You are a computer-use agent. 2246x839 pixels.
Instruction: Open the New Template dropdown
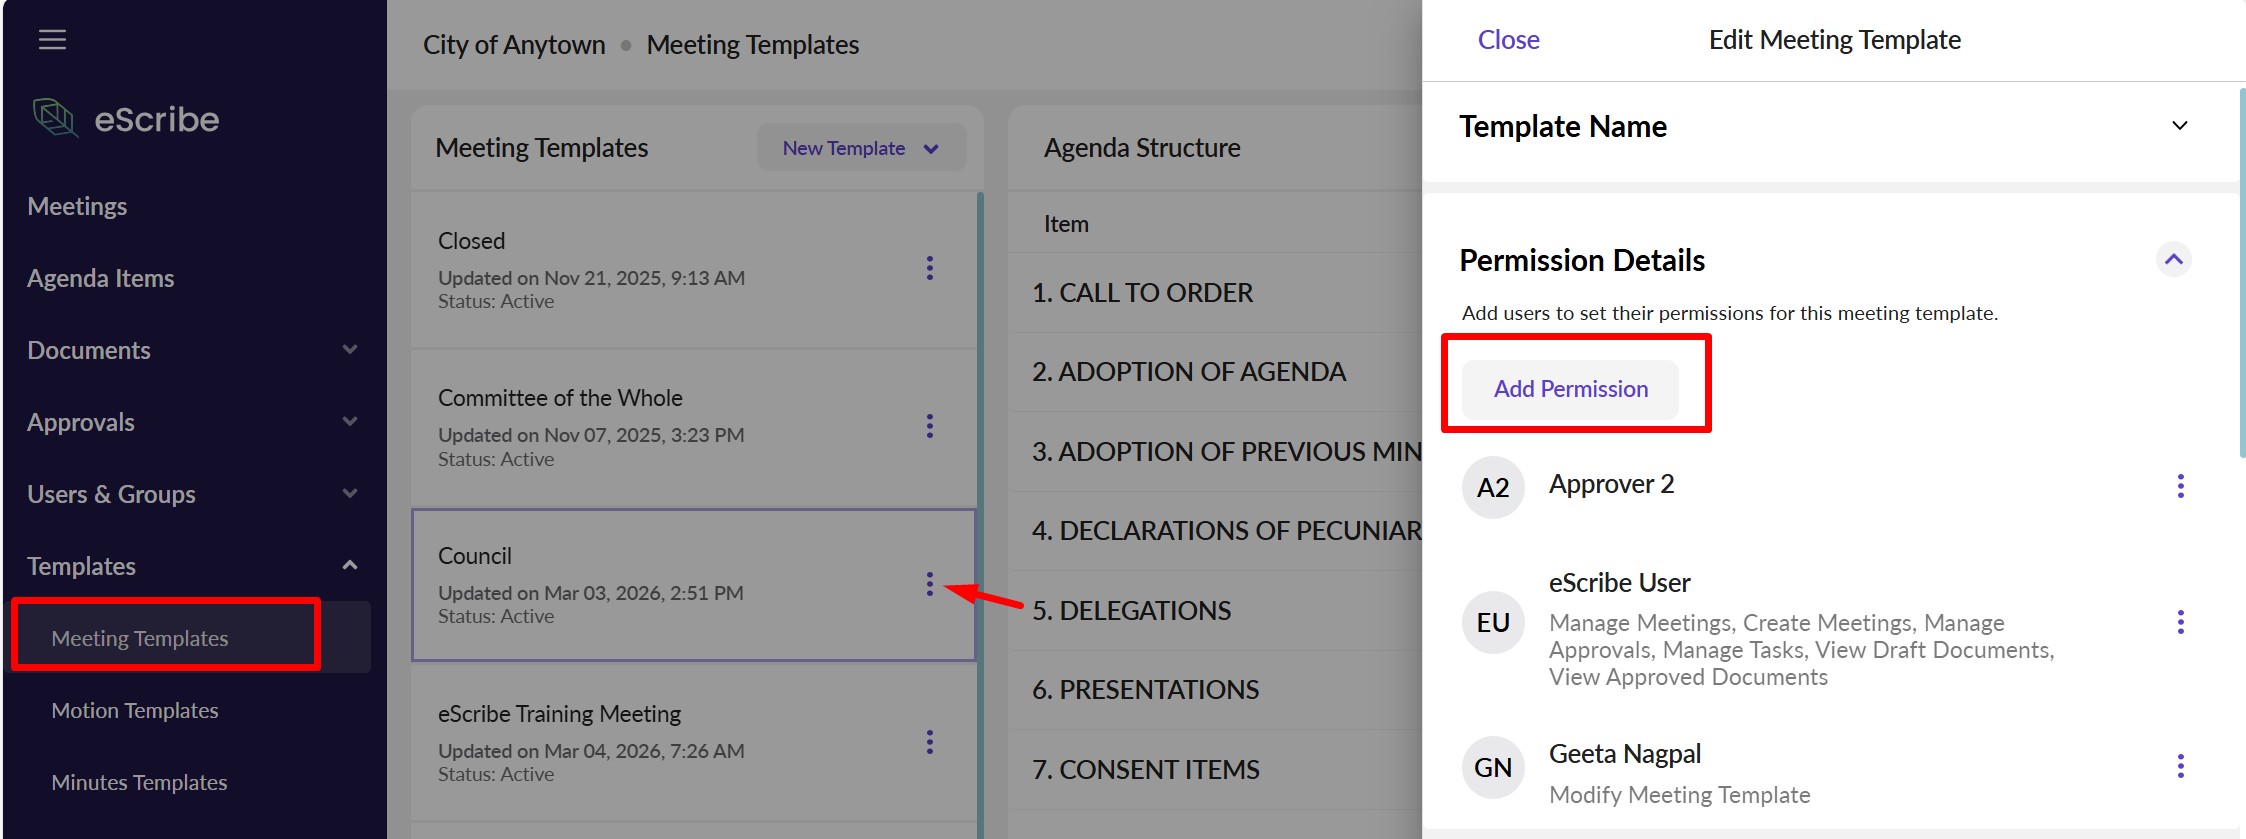click(861, 148)
